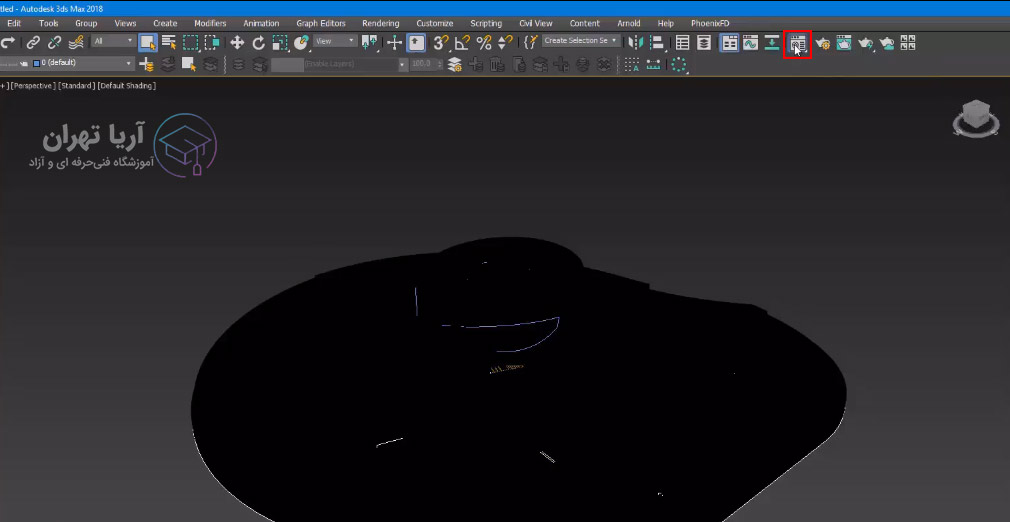This screenshot has height=522, width=1010.
Task: Open the Graph Editors menu
Action: [x=321, y=23]
